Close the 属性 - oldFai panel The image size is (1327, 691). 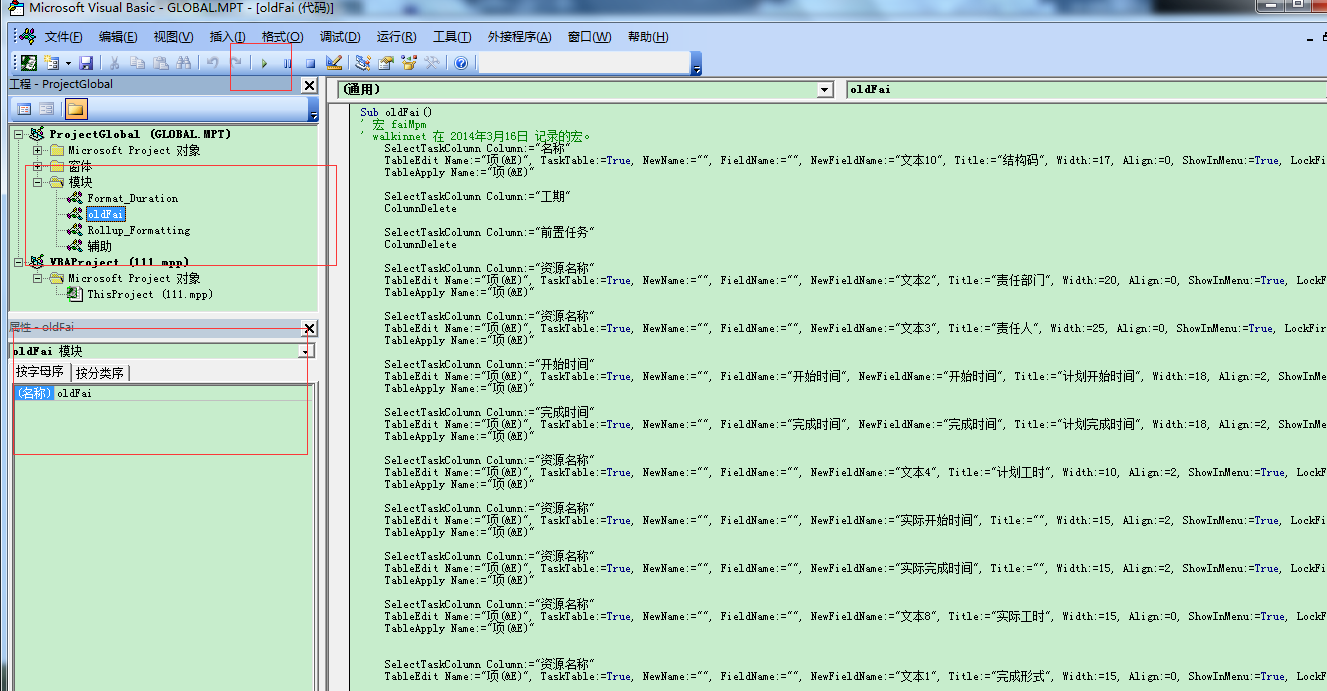pyautogui.click(x=309, y=328)
